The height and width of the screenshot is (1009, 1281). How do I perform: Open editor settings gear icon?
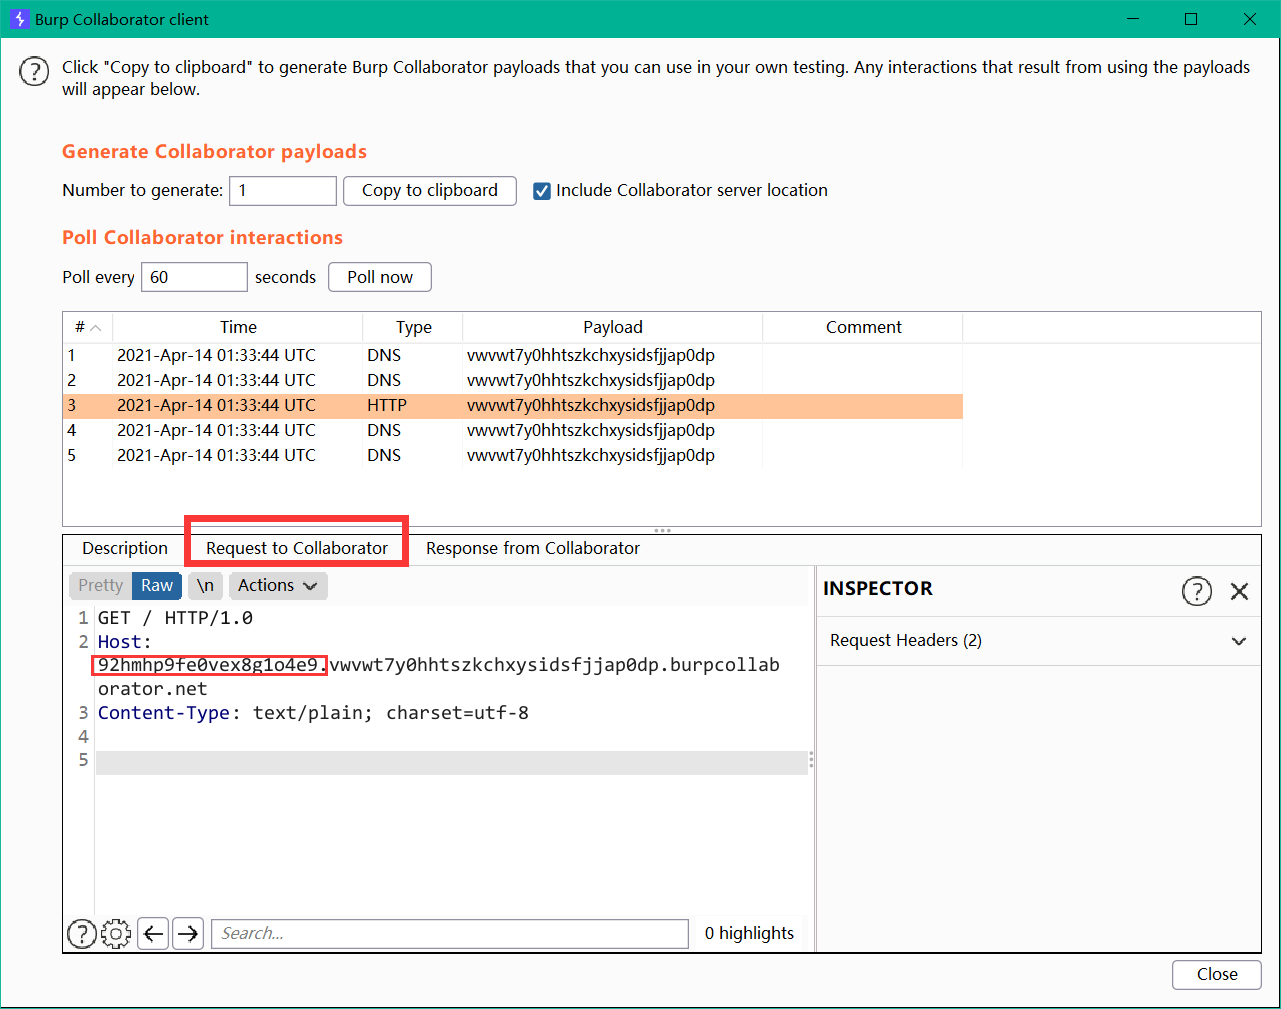[116, 933]
